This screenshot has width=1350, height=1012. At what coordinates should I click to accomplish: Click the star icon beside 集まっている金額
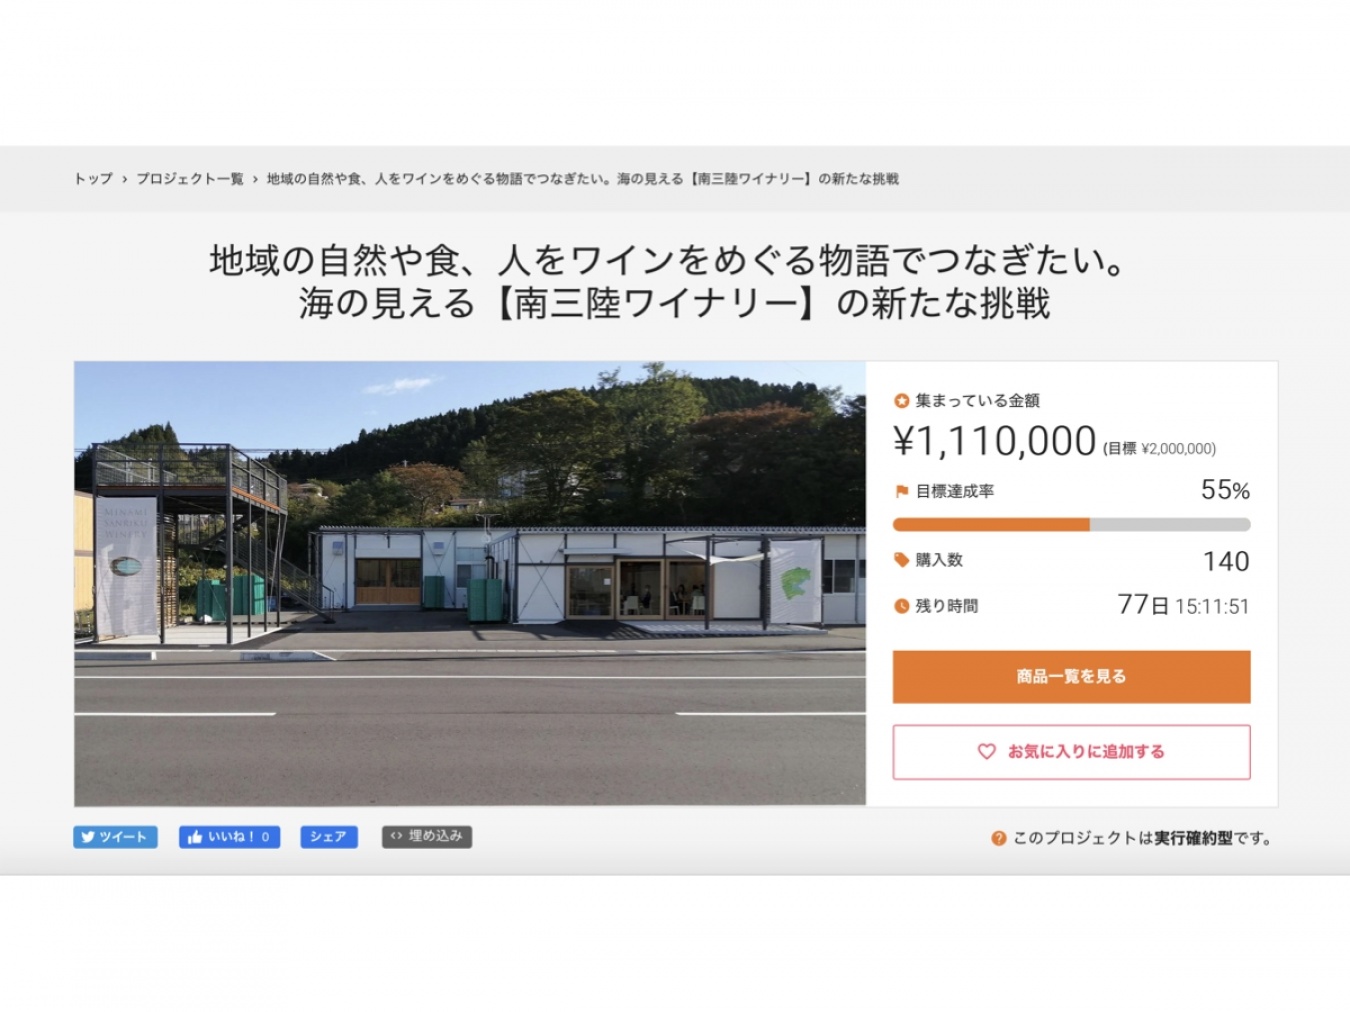pyautogui.click(x=901, y=401)
